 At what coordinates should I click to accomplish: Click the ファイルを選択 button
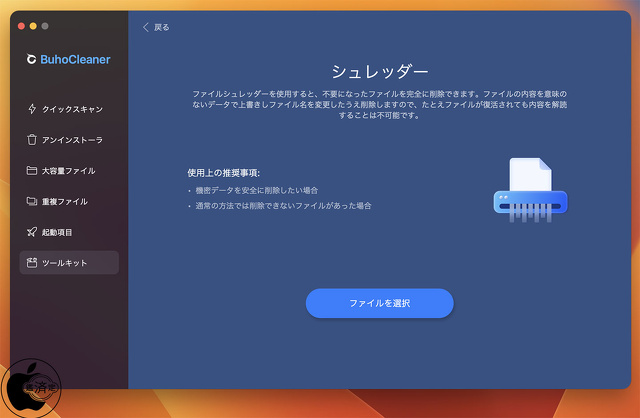click(380, 303)
